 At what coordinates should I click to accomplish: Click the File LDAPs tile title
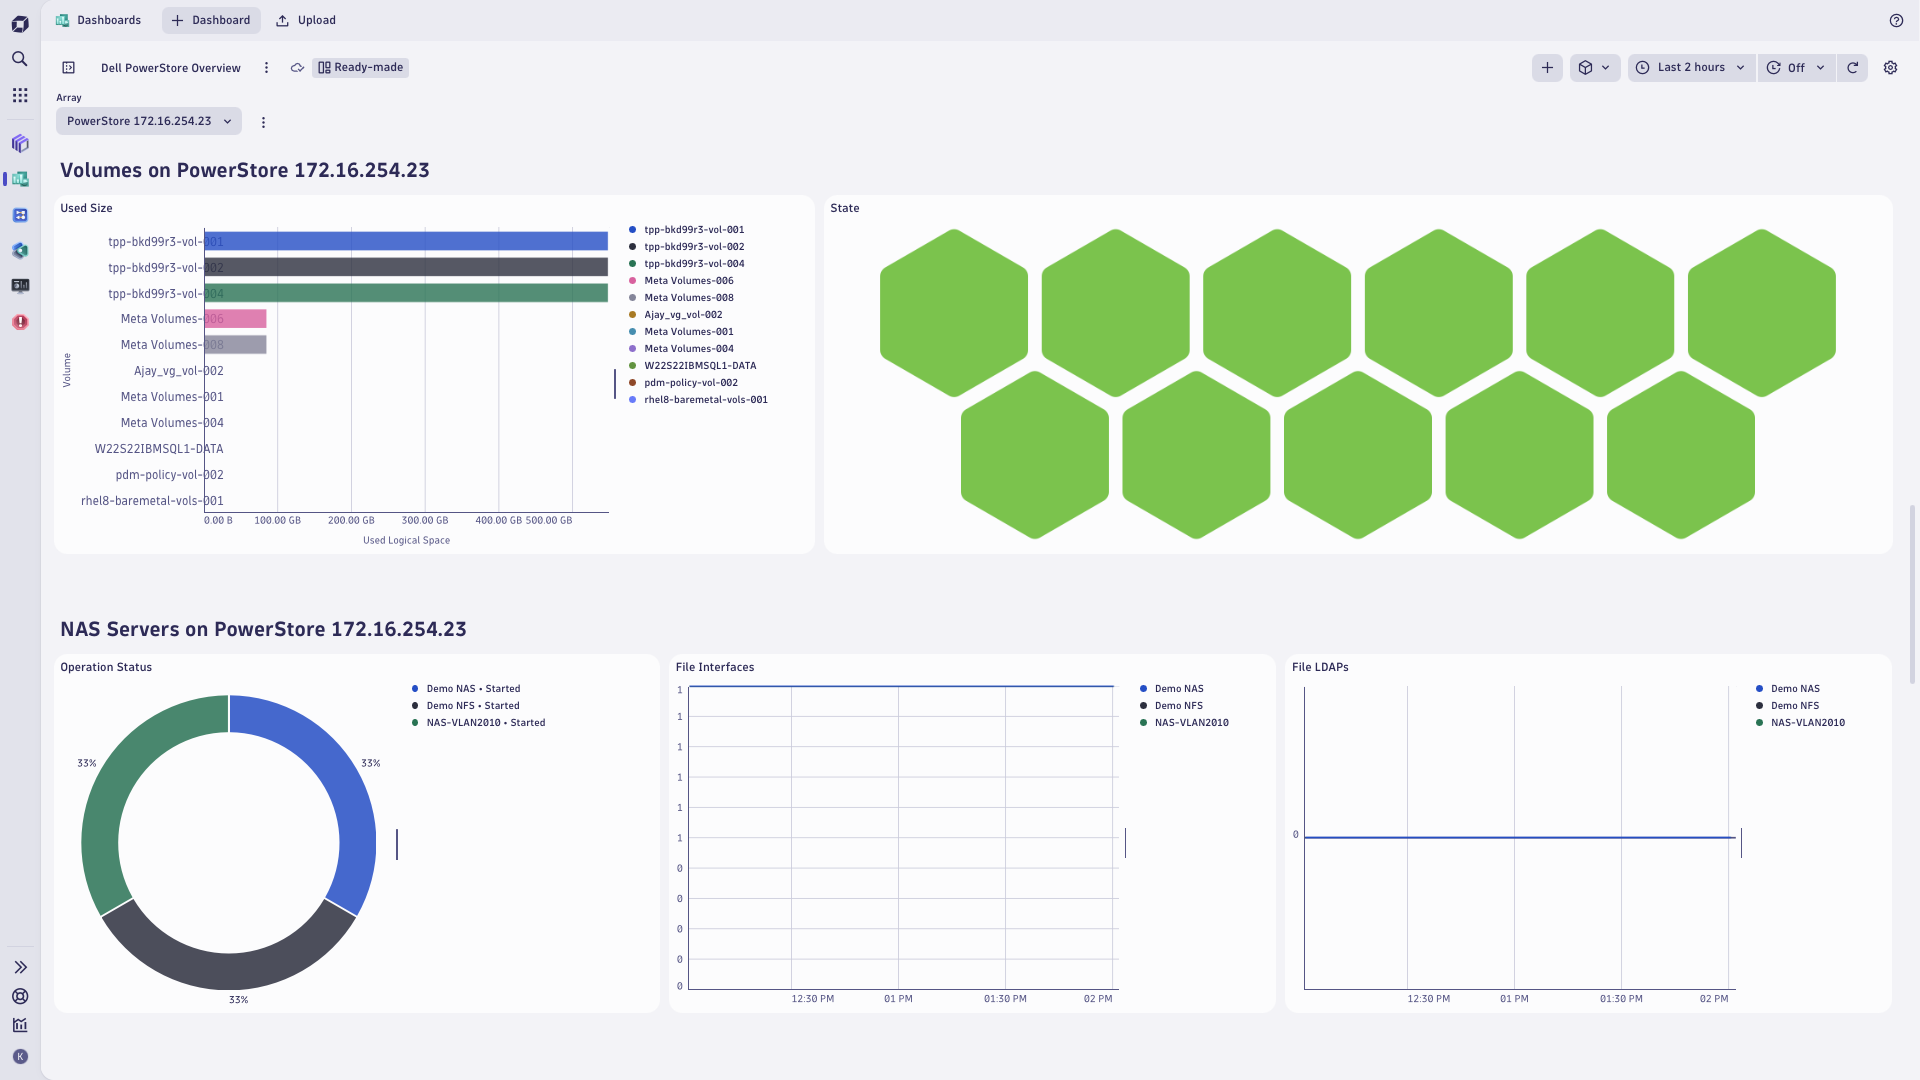(x=1320, y=667)
